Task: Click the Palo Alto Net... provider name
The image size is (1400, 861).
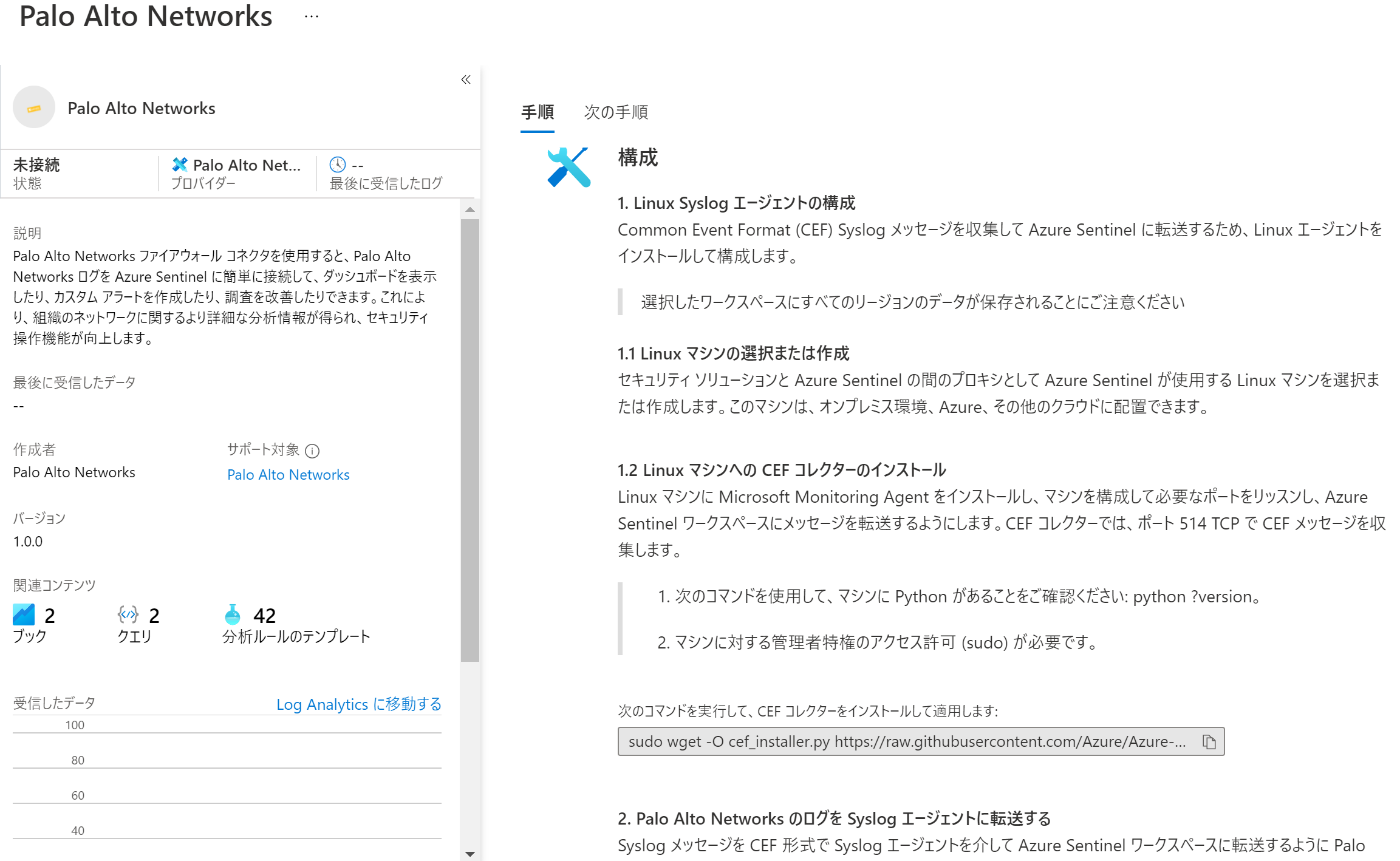Action: [x=247, y=165]
